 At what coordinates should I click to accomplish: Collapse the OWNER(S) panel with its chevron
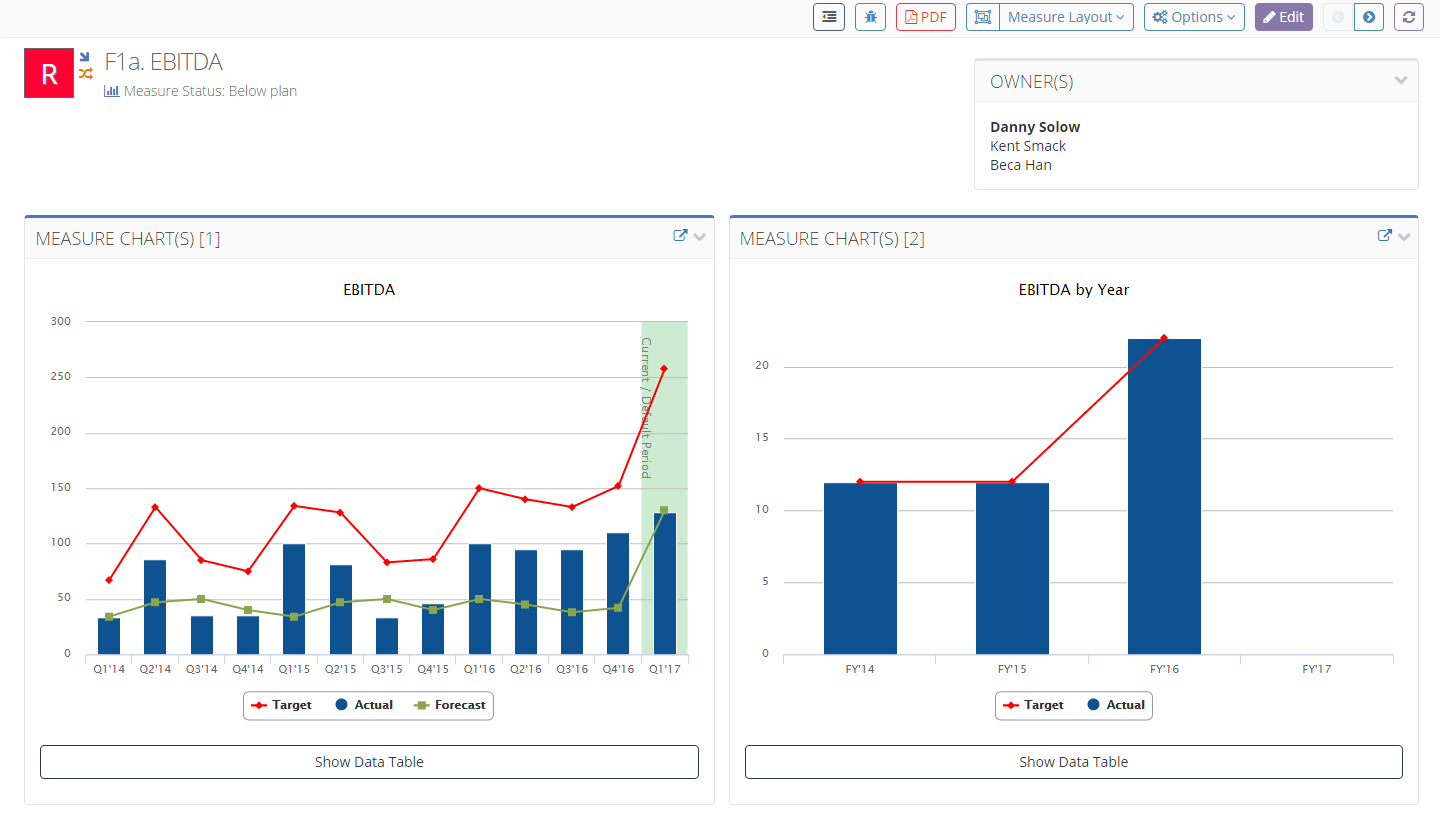click(x=1400, y=80)
